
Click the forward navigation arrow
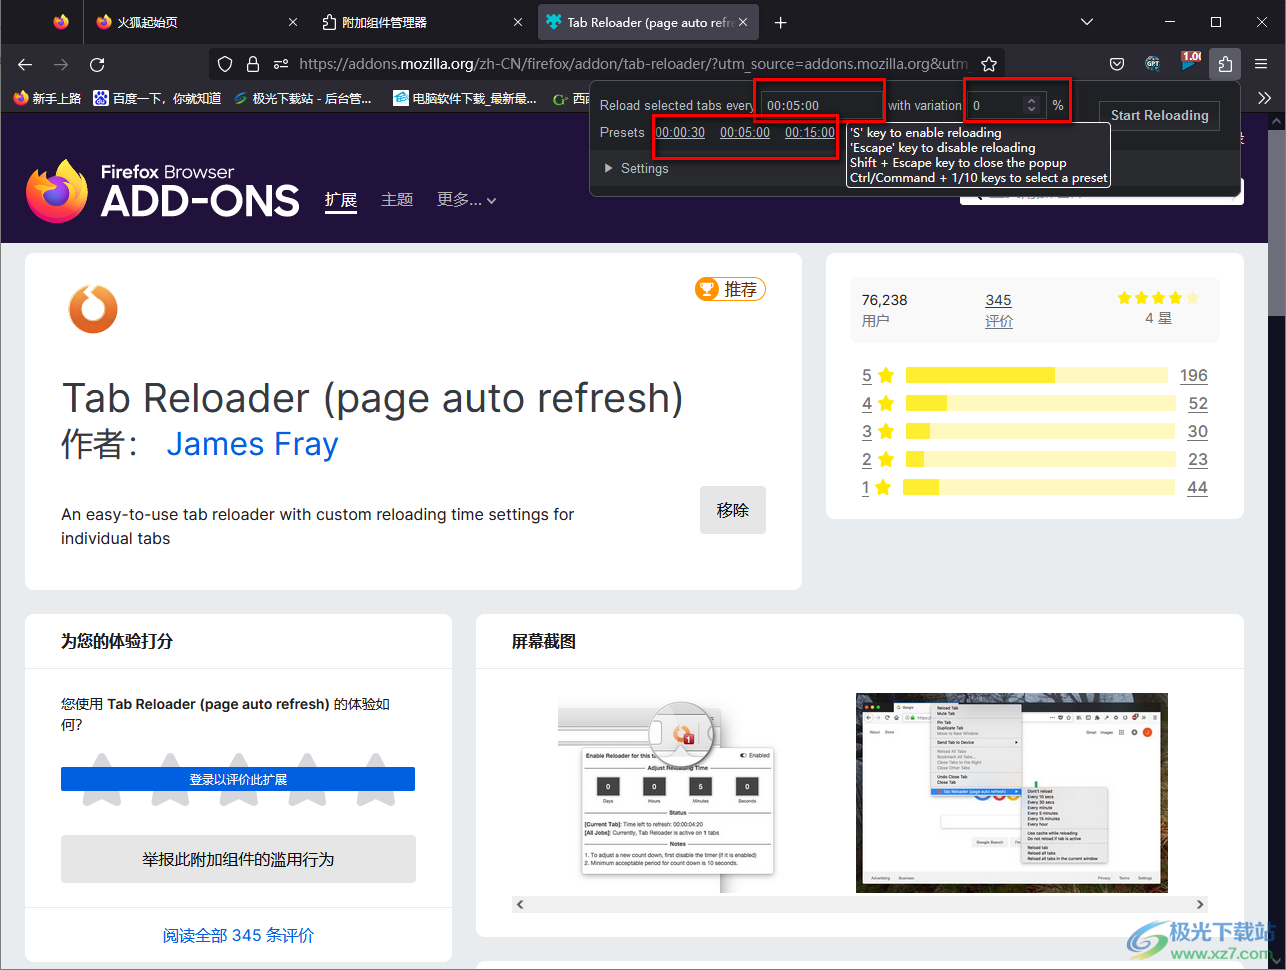coord(61,64)
